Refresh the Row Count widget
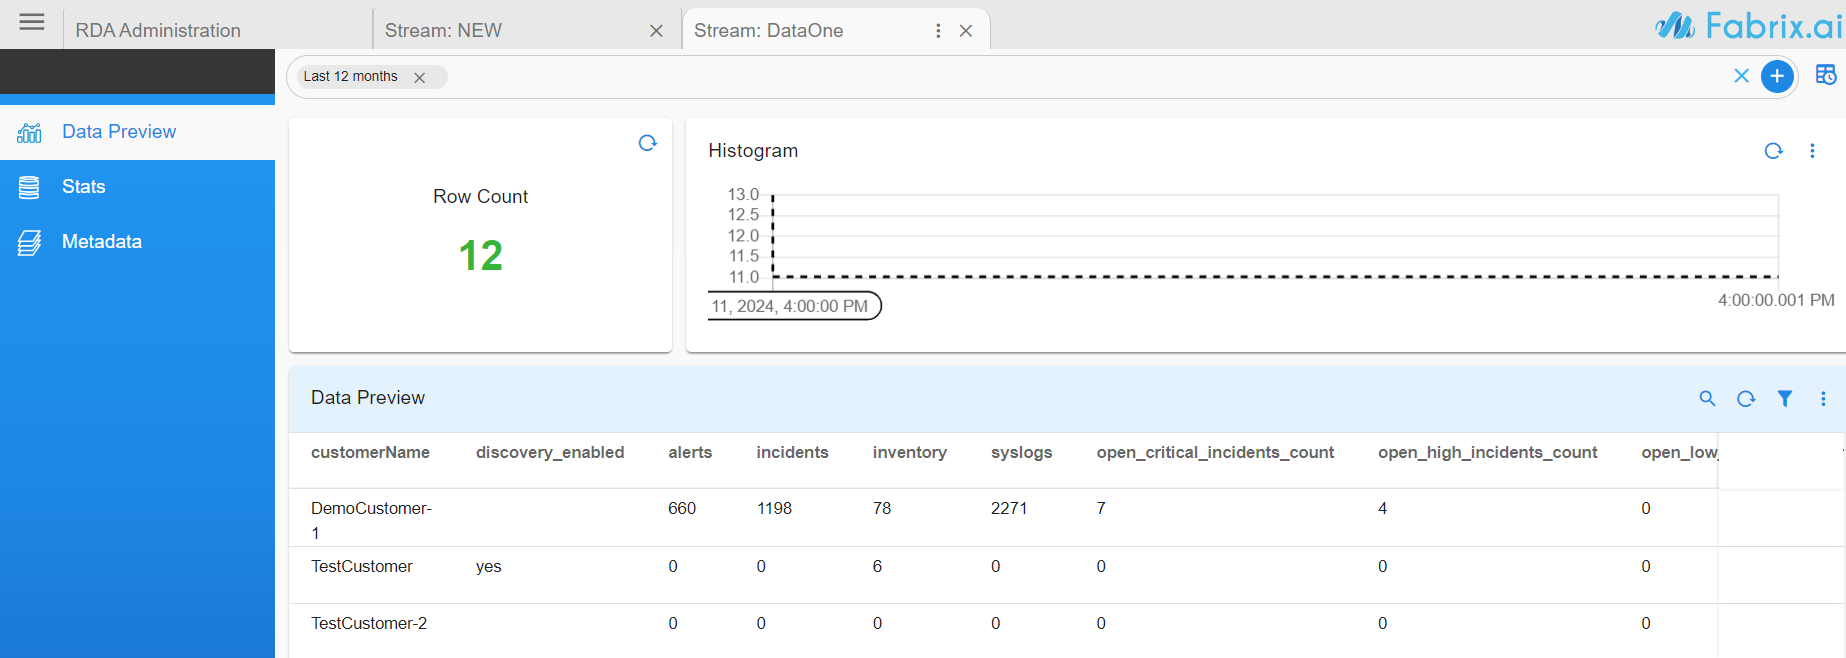 [x=647, y=143]
